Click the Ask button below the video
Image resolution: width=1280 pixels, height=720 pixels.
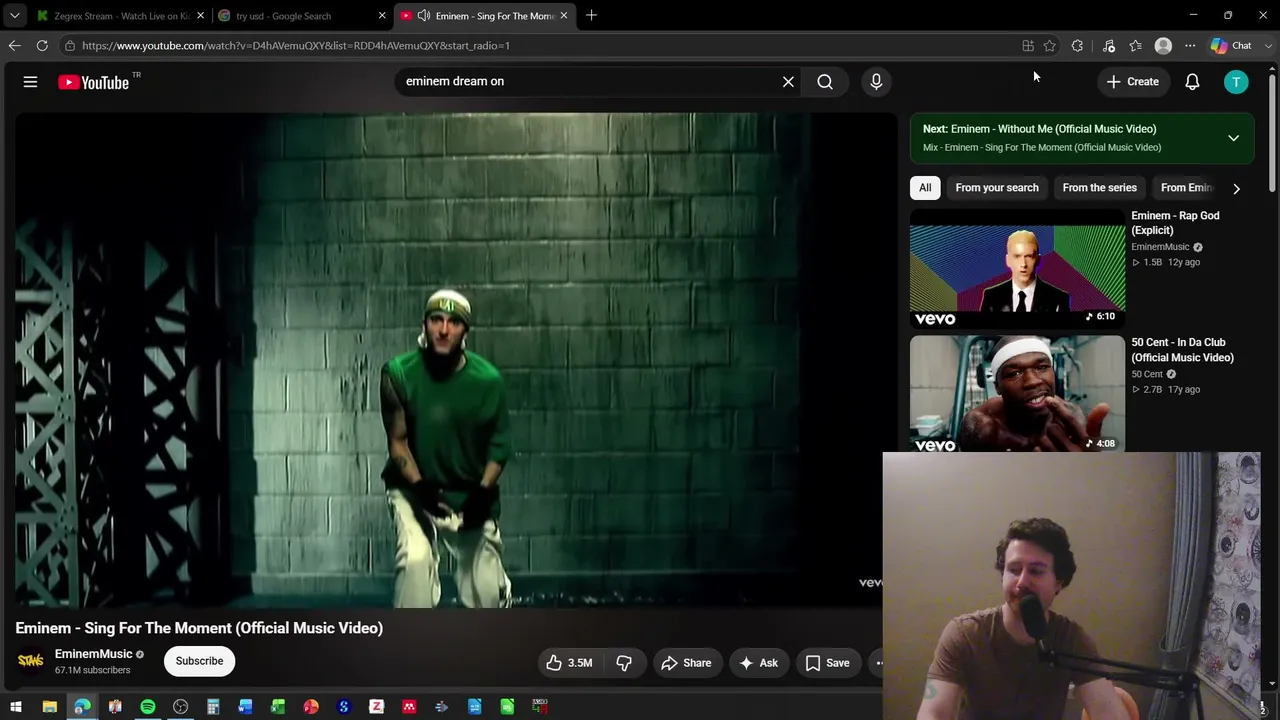tap(758, 663)
